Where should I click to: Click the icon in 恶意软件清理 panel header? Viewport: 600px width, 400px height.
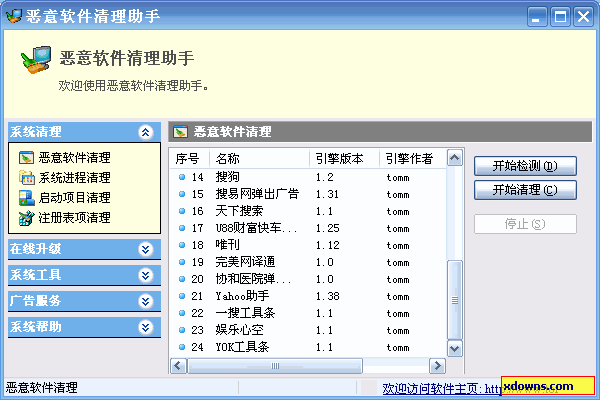coord(181,132)
